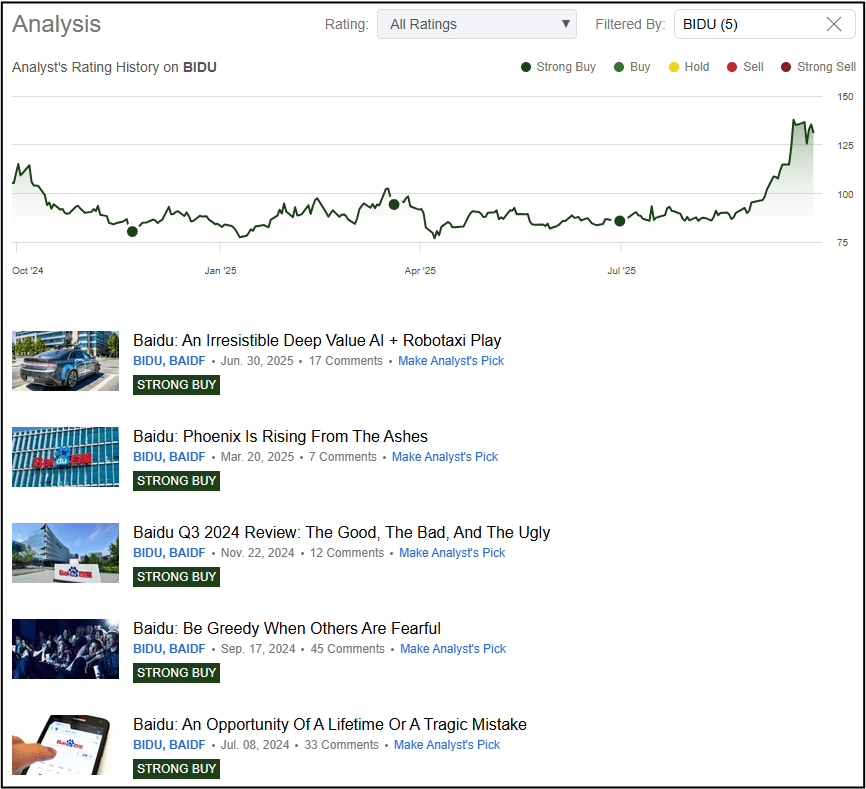
Task: Open the smartphone Baidu app thumbnail
Action: click(65, 744)
